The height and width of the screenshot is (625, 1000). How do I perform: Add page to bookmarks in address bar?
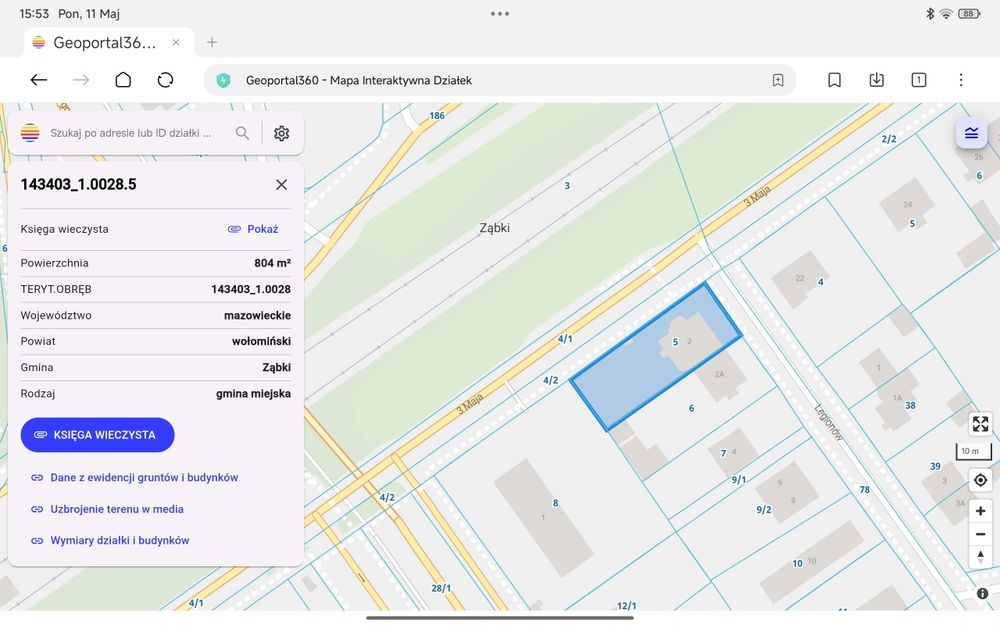[x=778, y=80]
